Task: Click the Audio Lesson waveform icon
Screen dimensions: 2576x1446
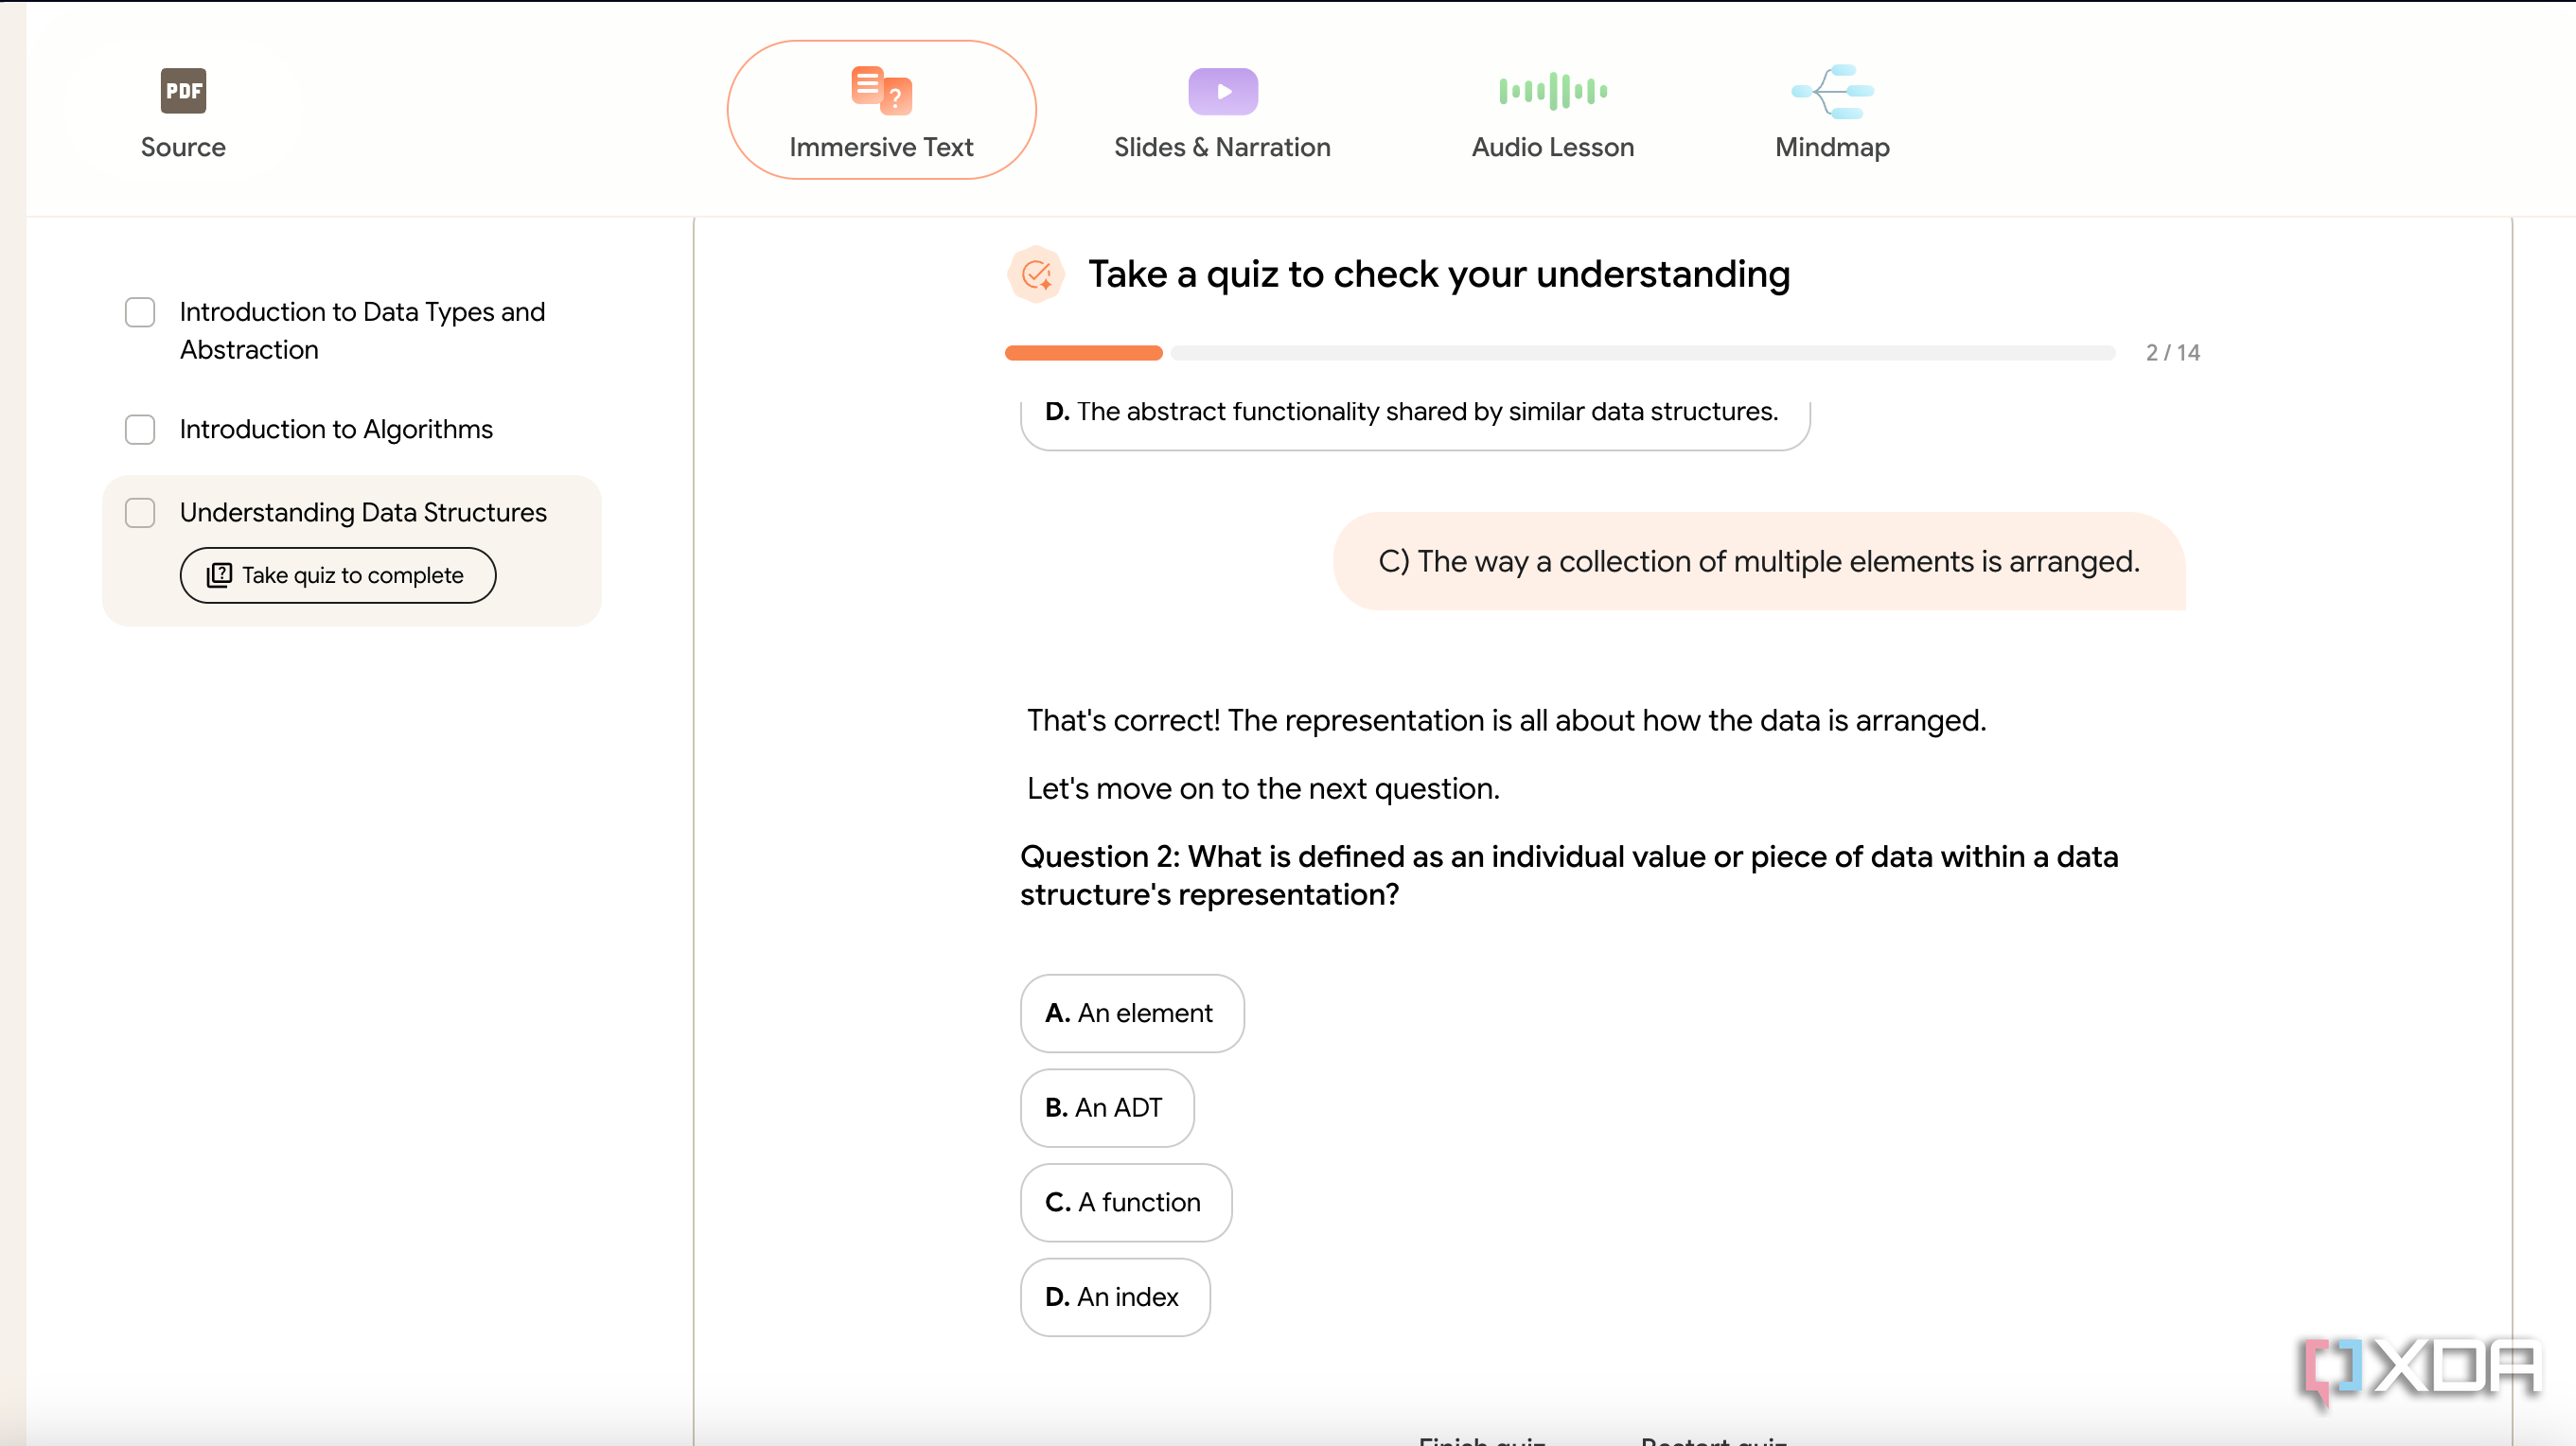Action: (1552, 91)
